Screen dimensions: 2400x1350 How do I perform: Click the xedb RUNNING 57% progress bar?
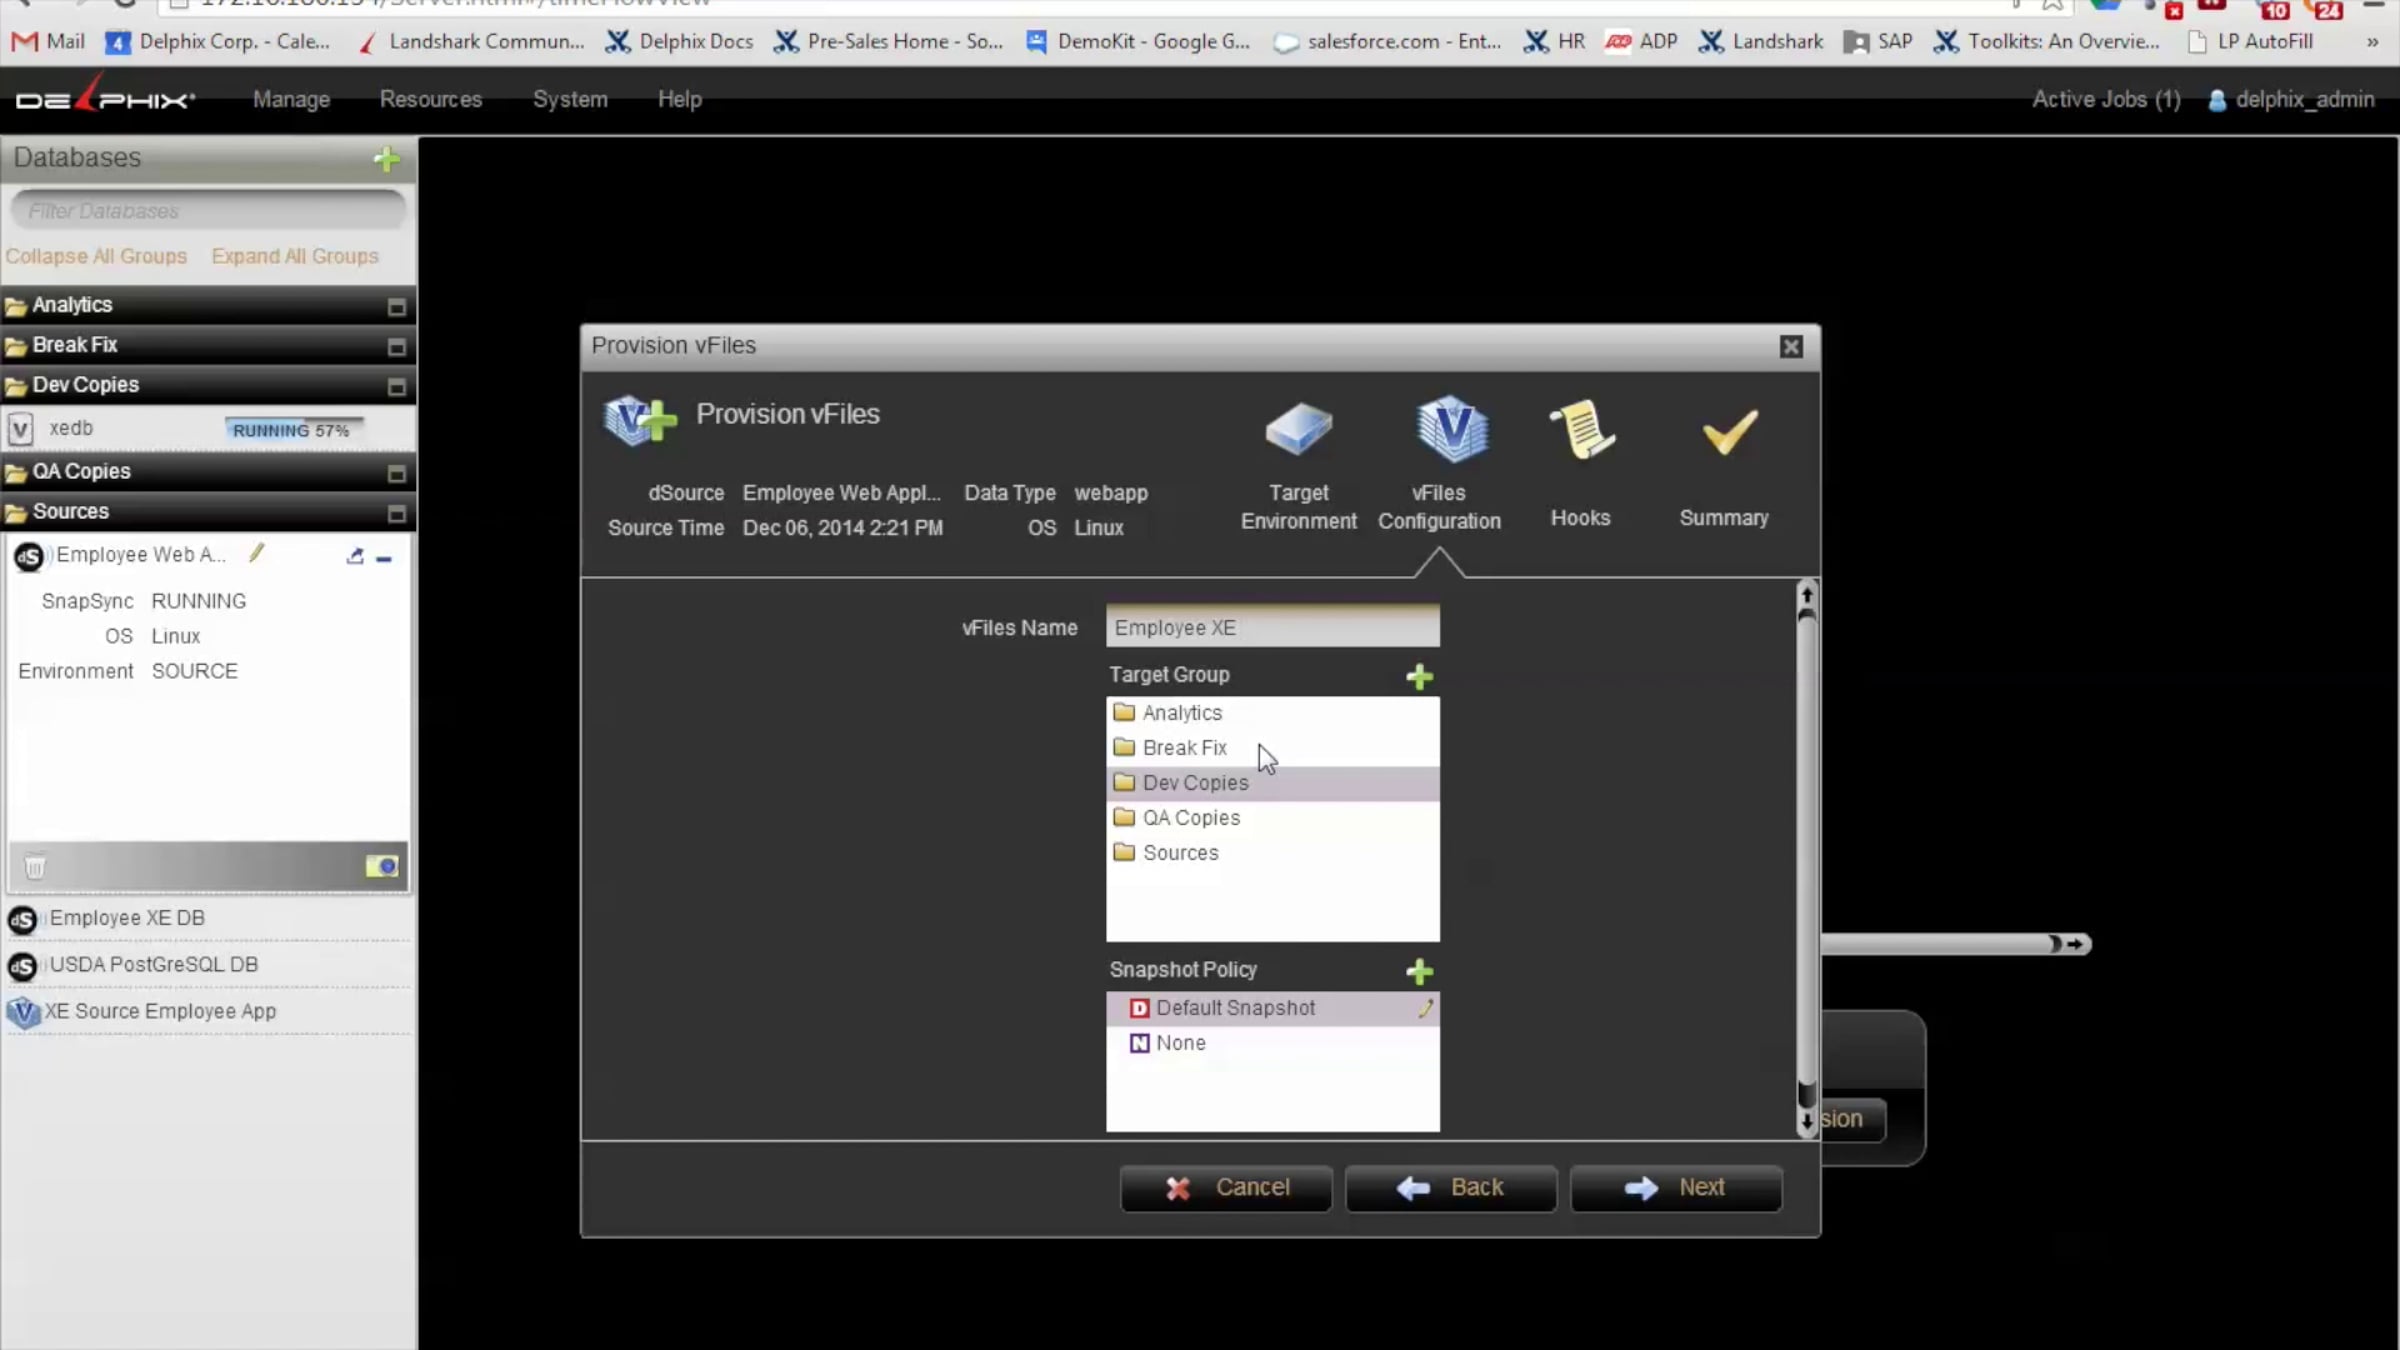click(x=292, y=430)
